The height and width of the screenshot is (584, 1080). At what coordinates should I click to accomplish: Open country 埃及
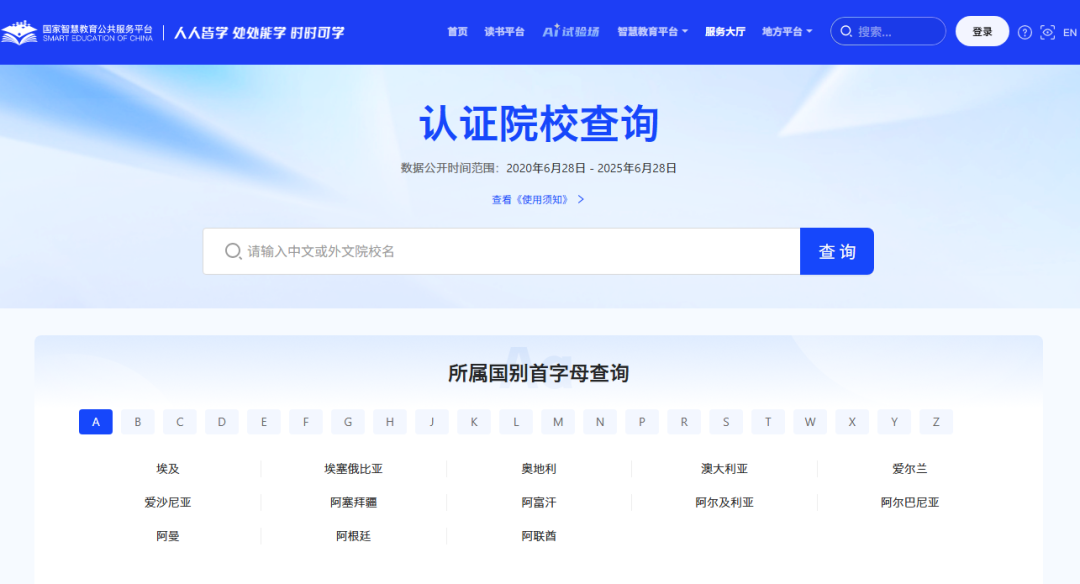[167, 469]
